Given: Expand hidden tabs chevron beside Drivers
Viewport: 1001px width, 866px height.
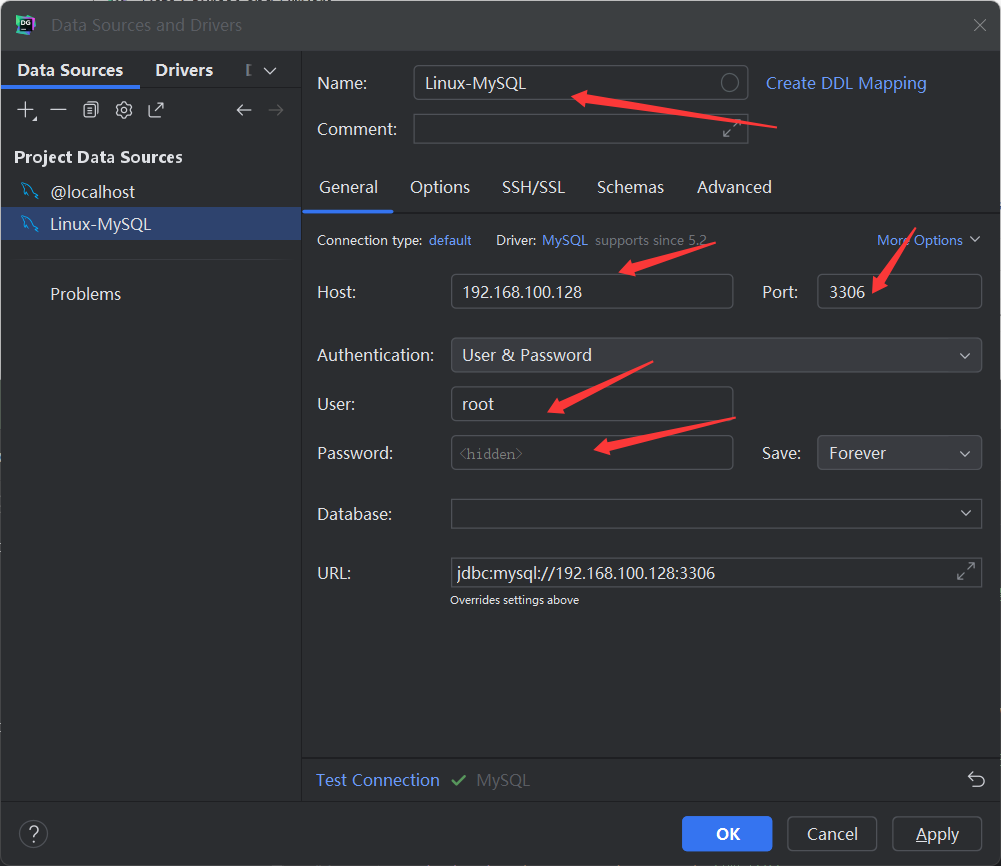Looking at the screenshot, I should point(270,70).
